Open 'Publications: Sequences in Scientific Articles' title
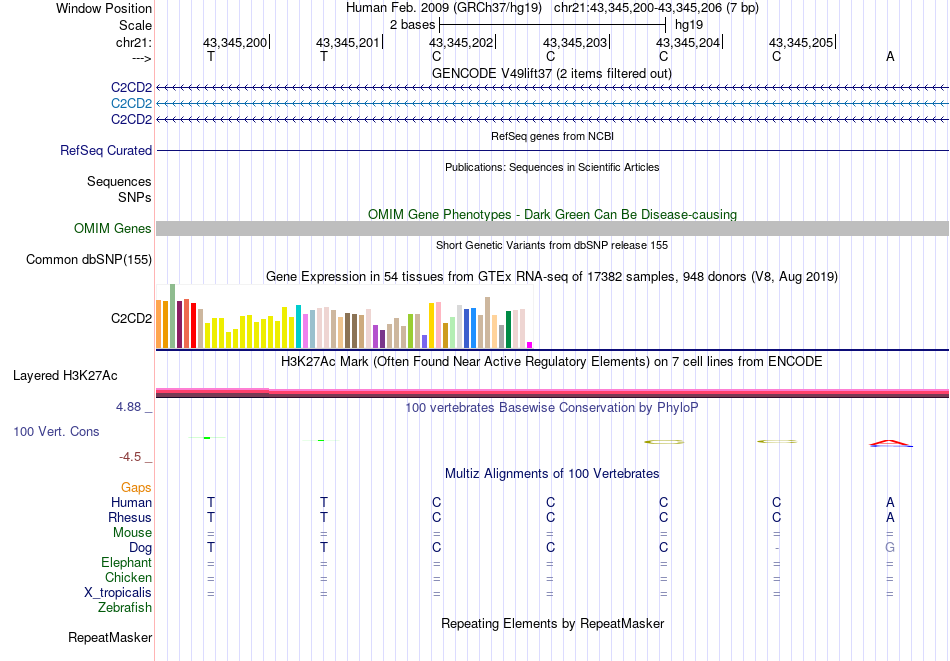The height and width of the screenshot is (661, 950). click(552, 167)
